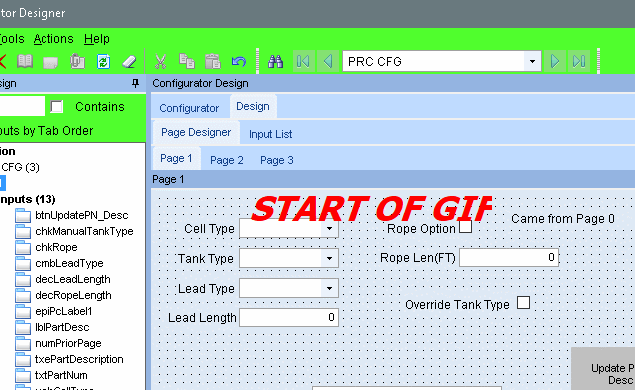Viewport: 635px width, 390px height.
Task: Click the Came from Page 0 label
Action: tap(563, 219)
